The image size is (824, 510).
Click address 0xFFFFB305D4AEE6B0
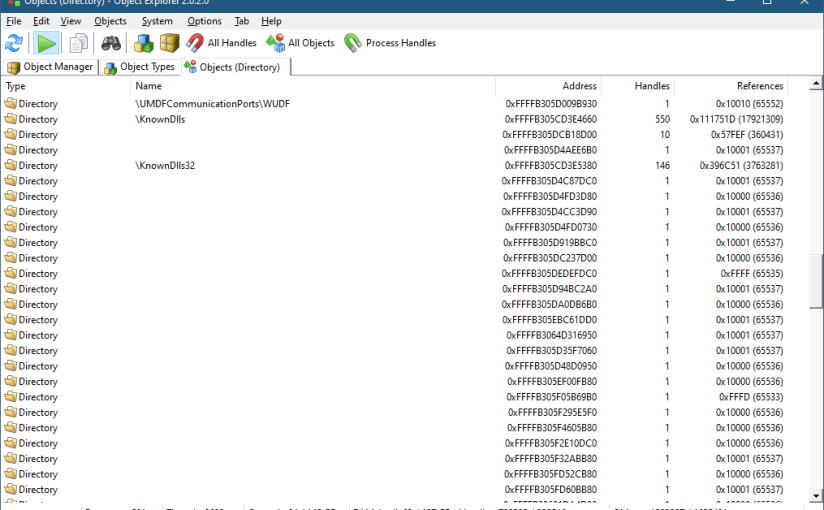coord(550,150)
